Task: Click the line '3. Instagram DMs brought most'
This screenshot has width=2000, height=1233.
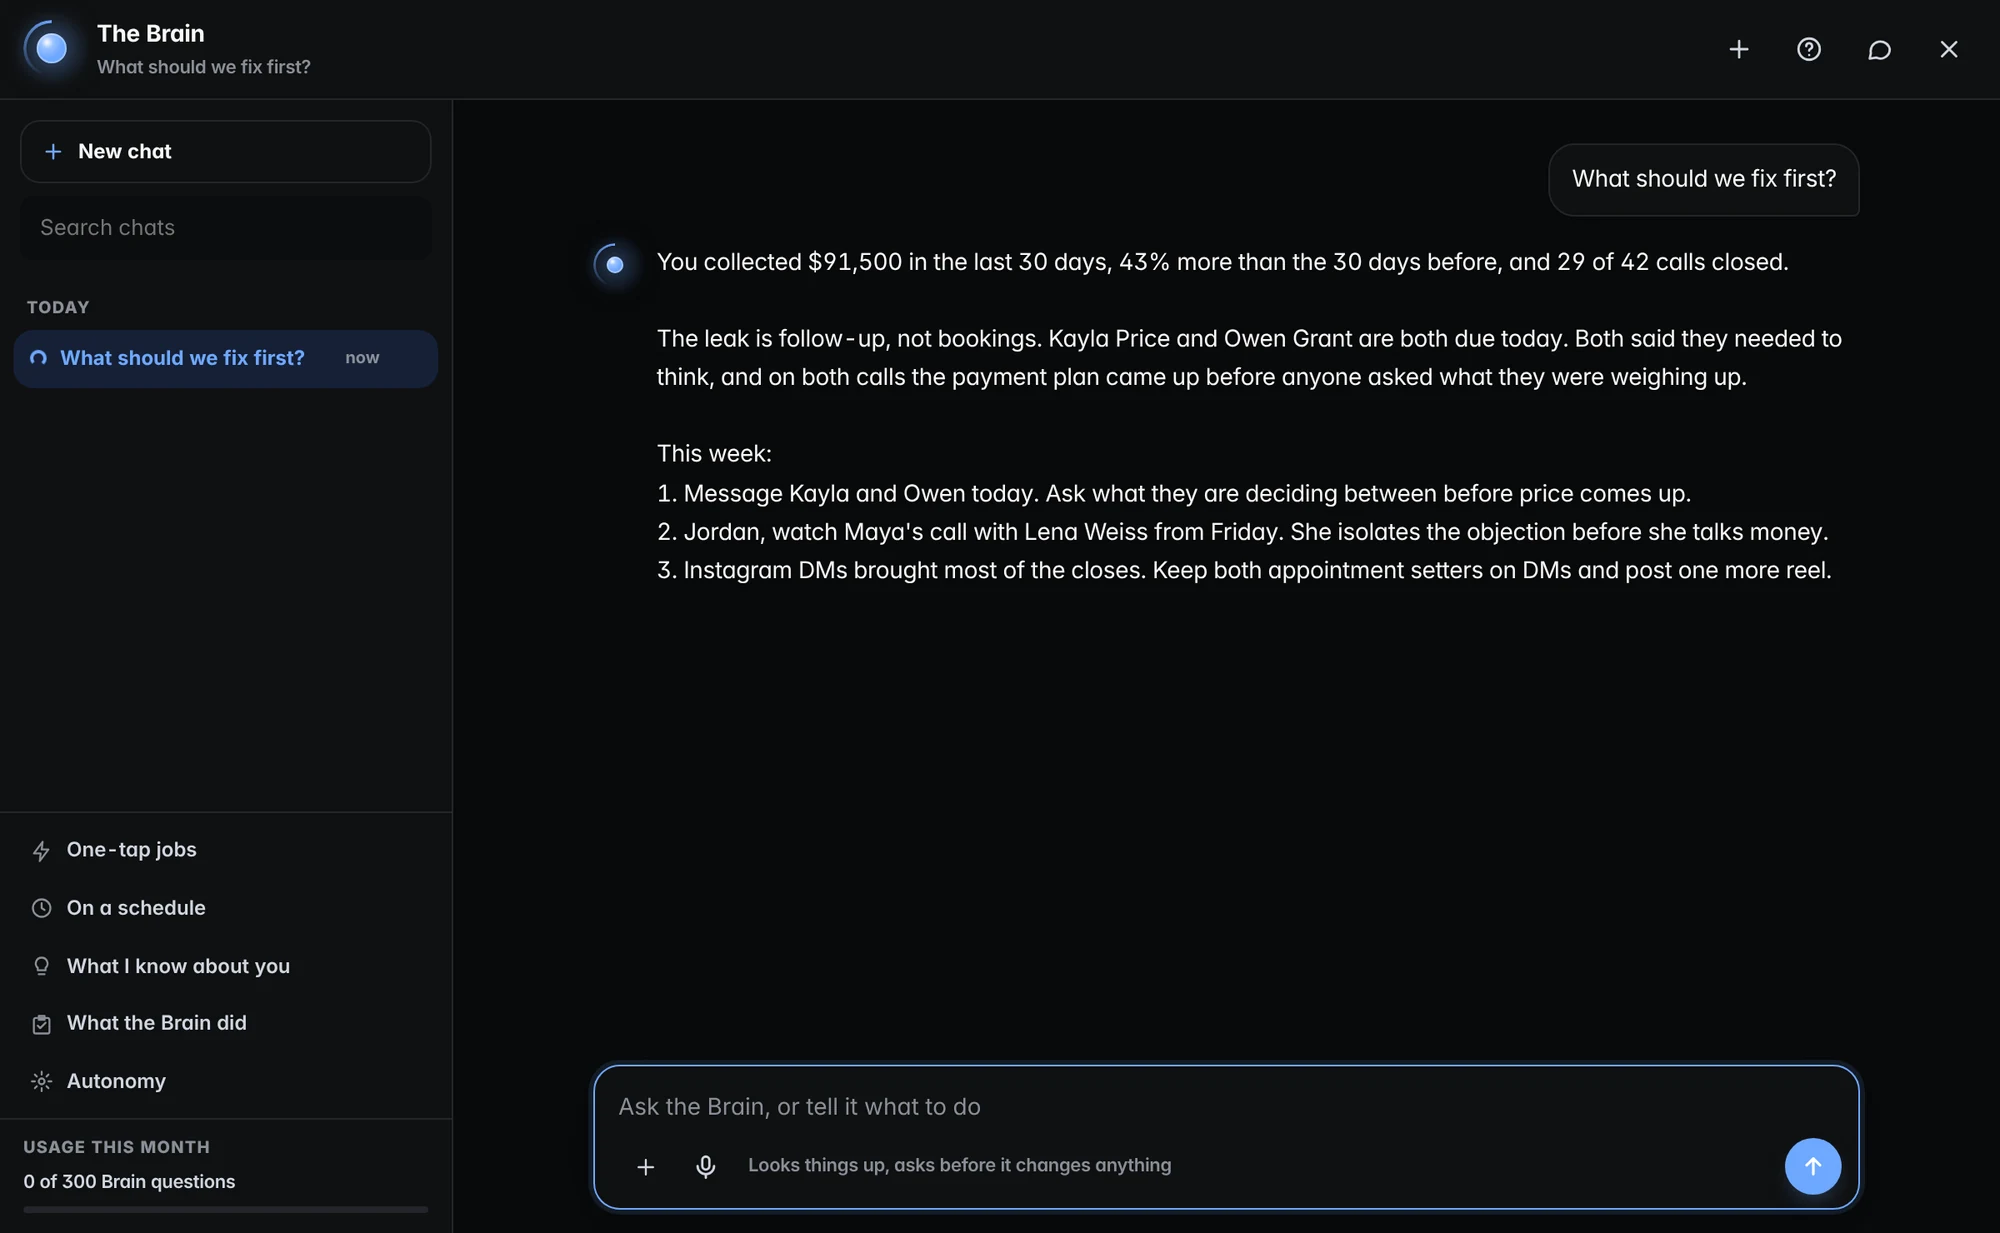Action: pos(1244,570)
